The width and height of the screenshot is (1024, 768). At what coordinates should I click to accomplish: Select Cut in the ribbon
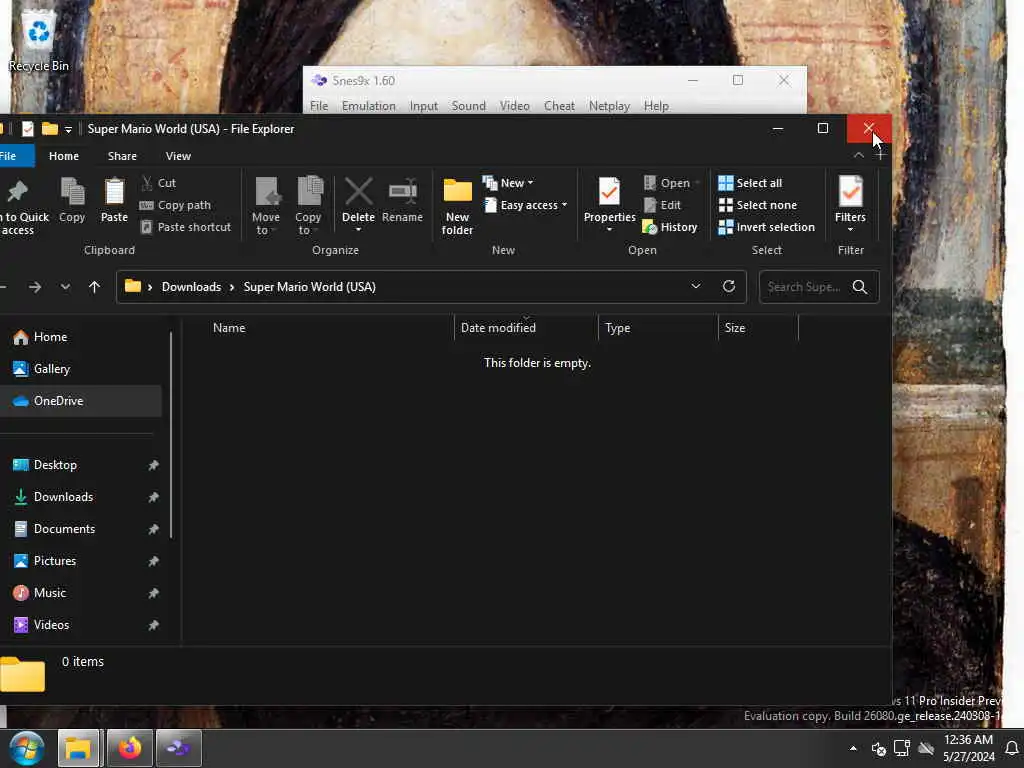point(159,183)
